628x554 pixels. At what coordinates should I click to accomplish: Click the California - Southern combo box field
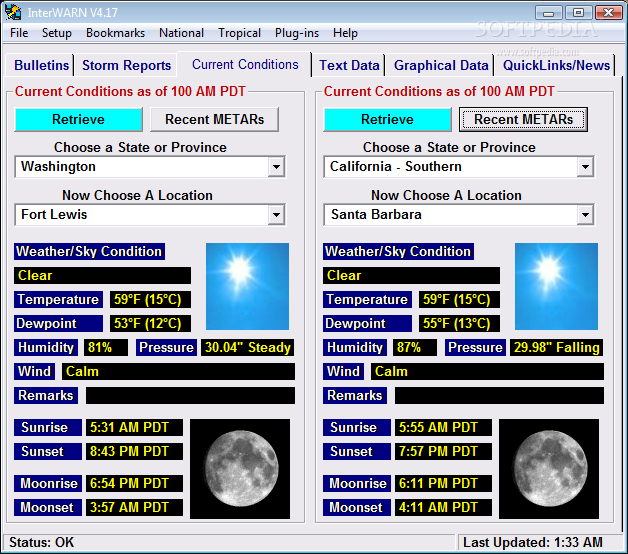click(x=459, y=167)
